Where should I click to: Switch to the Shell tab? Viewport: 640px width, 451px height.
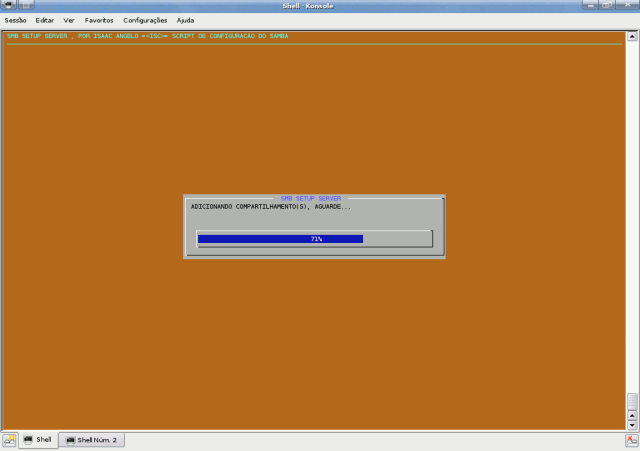click(x=38, y=440)
